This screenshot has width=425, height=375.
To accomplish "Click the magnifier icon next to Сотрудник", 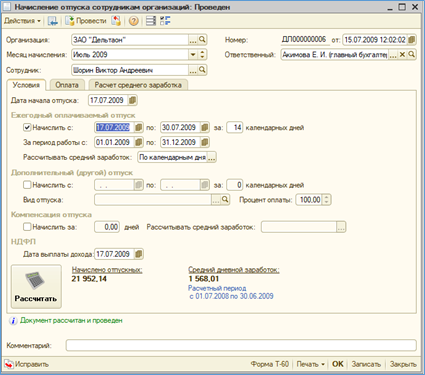I will (x=202, y=70).
